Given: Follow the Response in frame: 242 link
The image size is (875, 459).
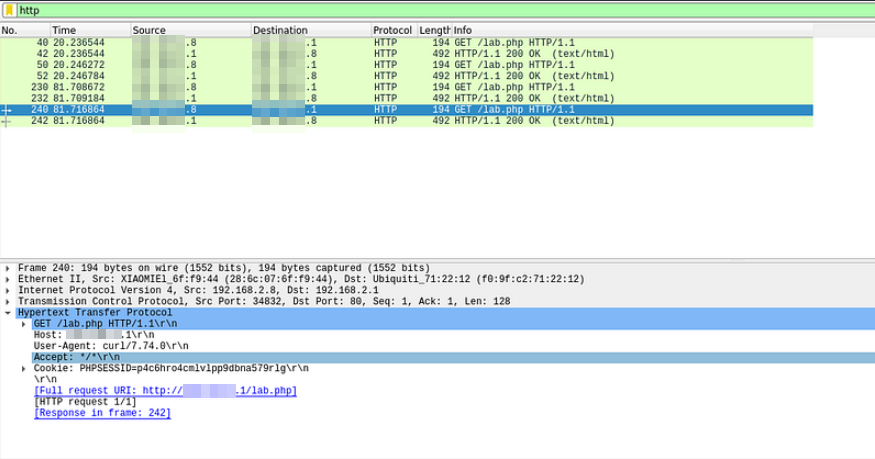Looking at the screenshot, I should coord(102,413).
